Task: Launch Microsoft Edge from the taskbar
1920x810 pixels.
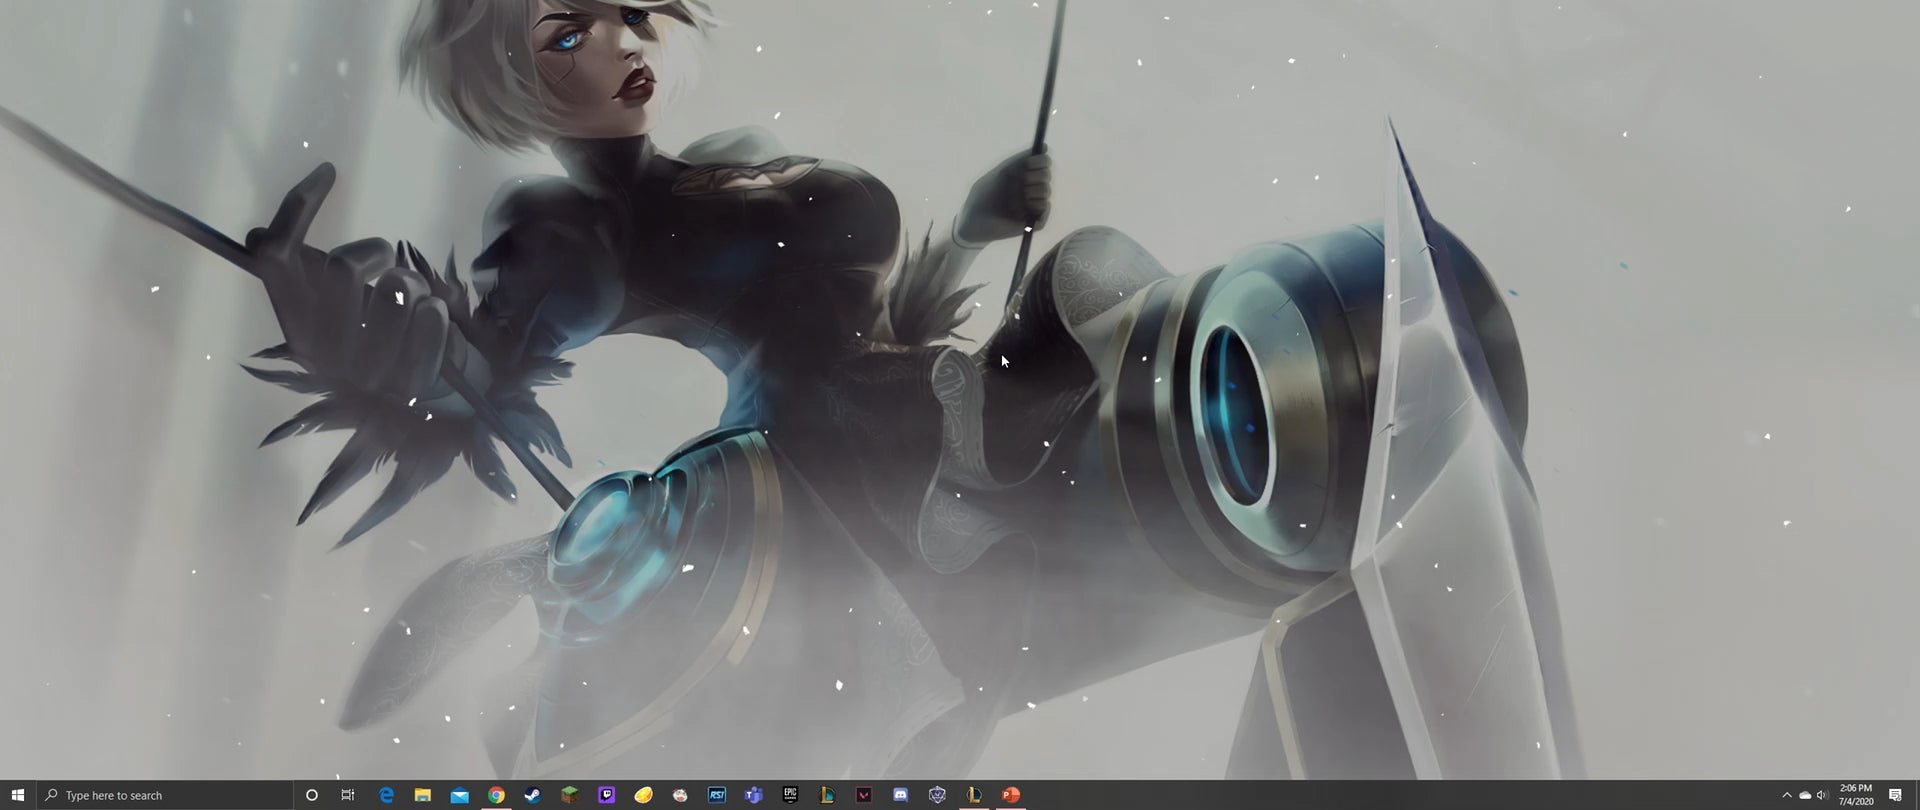Action: 386,795
